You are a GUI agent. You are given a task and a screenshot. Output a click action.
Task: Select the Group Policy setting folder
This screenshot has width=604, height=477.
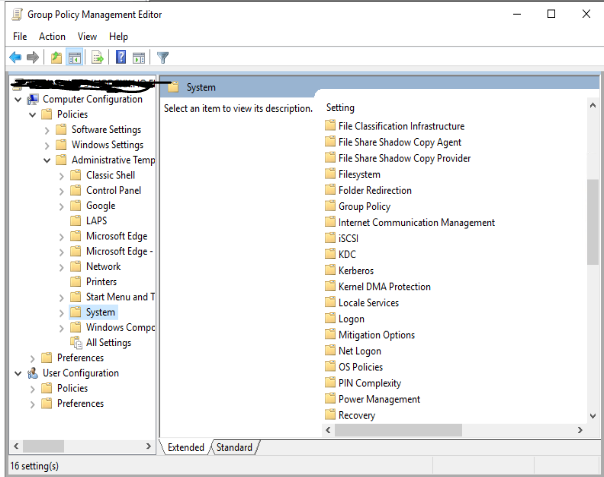(364, 207)
